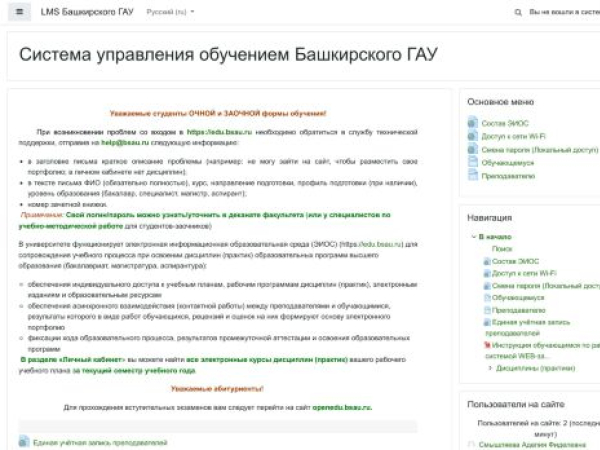This screenshot has height=450, width=600.
Task: Open Доступ к сети Wi-Fi in navigation tree
Action: (x=530, y=272)
